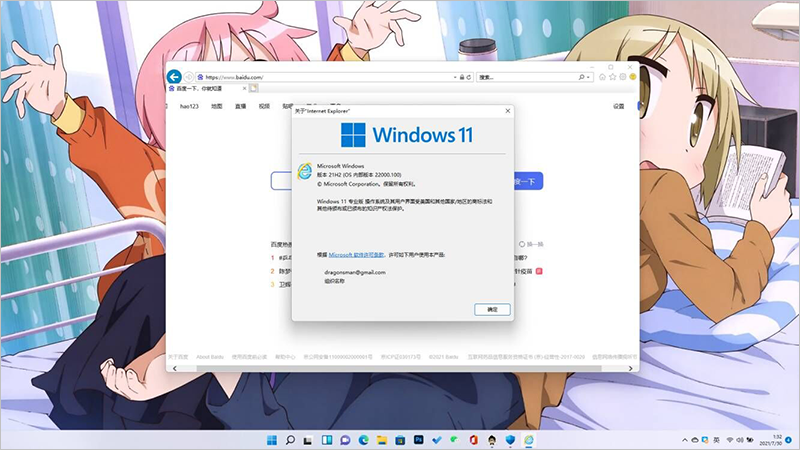This screenshot has width=800, height=450.
Task: Click the refresh icon in address bar
Action: 467,77
